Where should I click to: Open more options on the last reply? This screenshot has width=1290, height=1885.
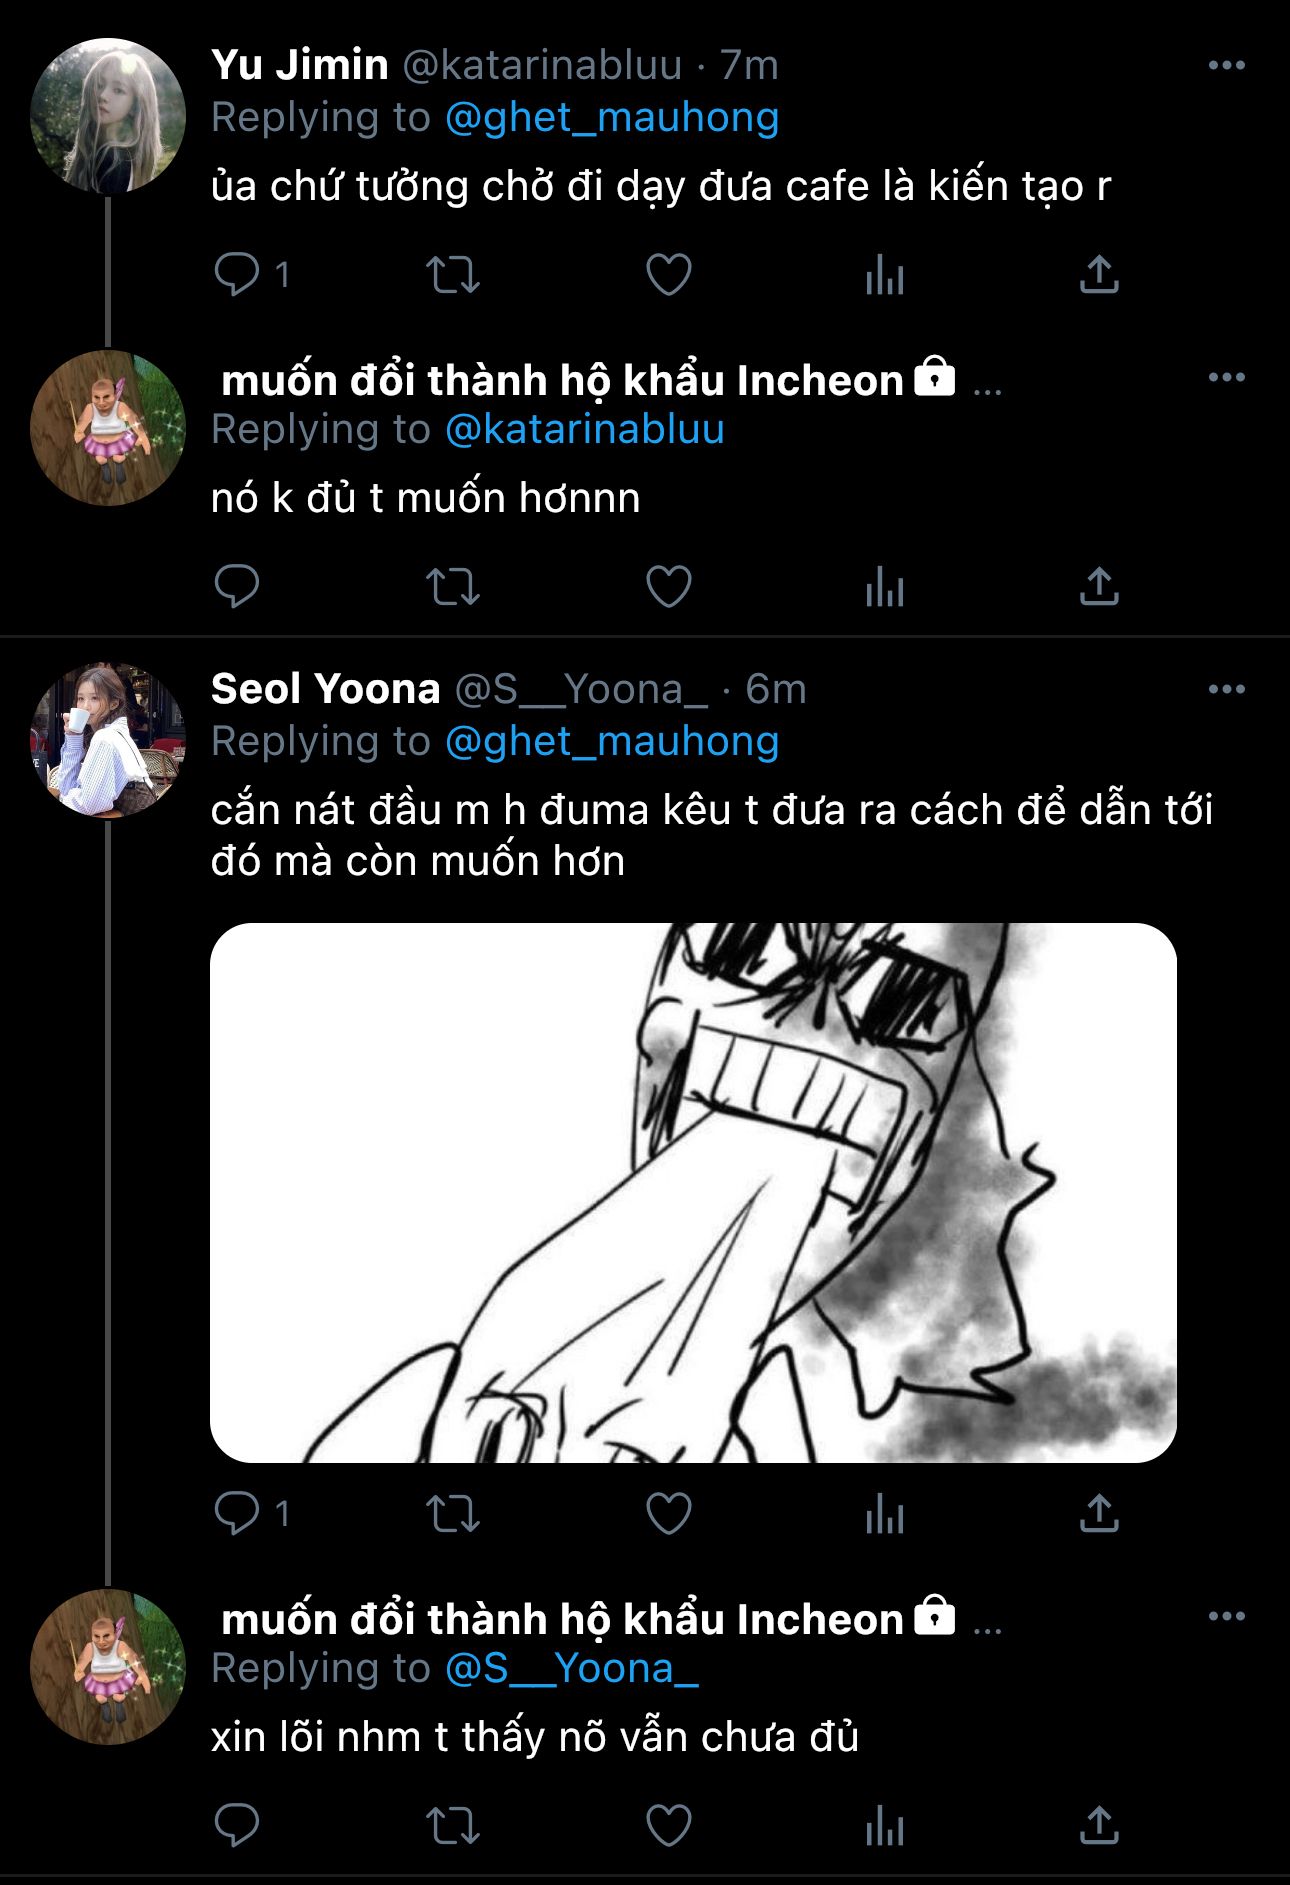(1226, 1617)
